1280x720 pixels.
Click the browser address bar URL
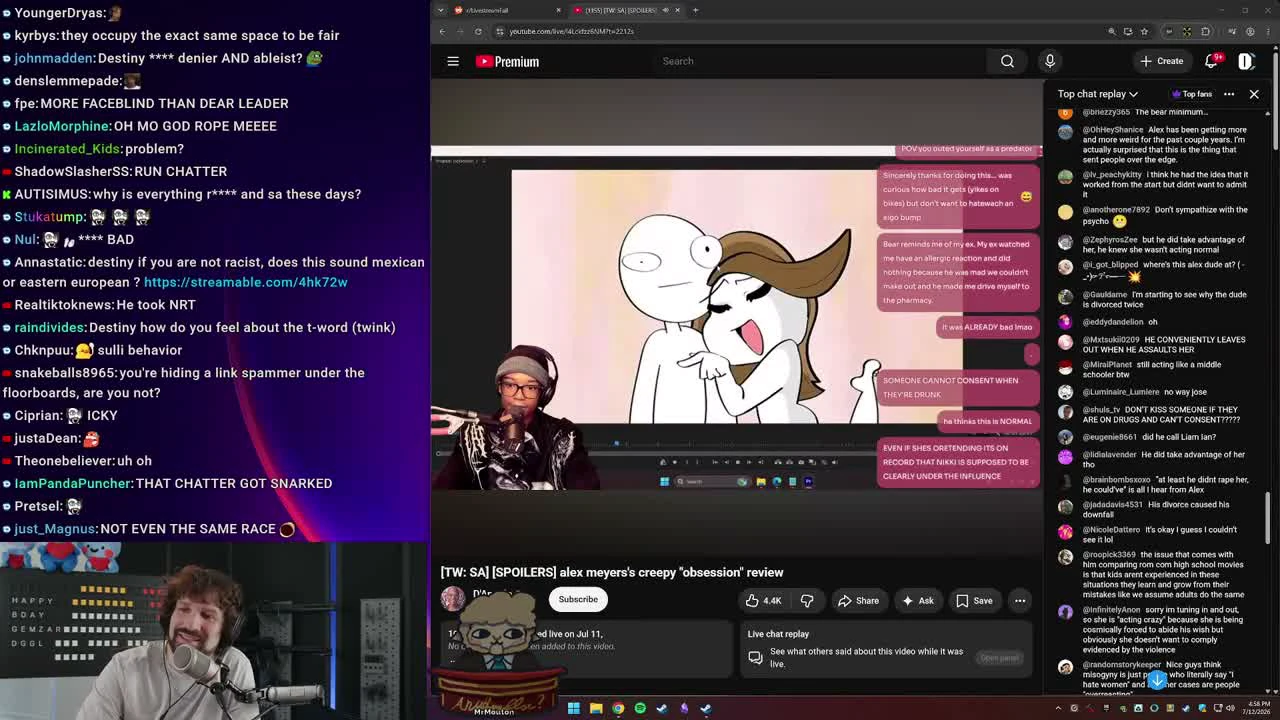(x=571, y=31)
